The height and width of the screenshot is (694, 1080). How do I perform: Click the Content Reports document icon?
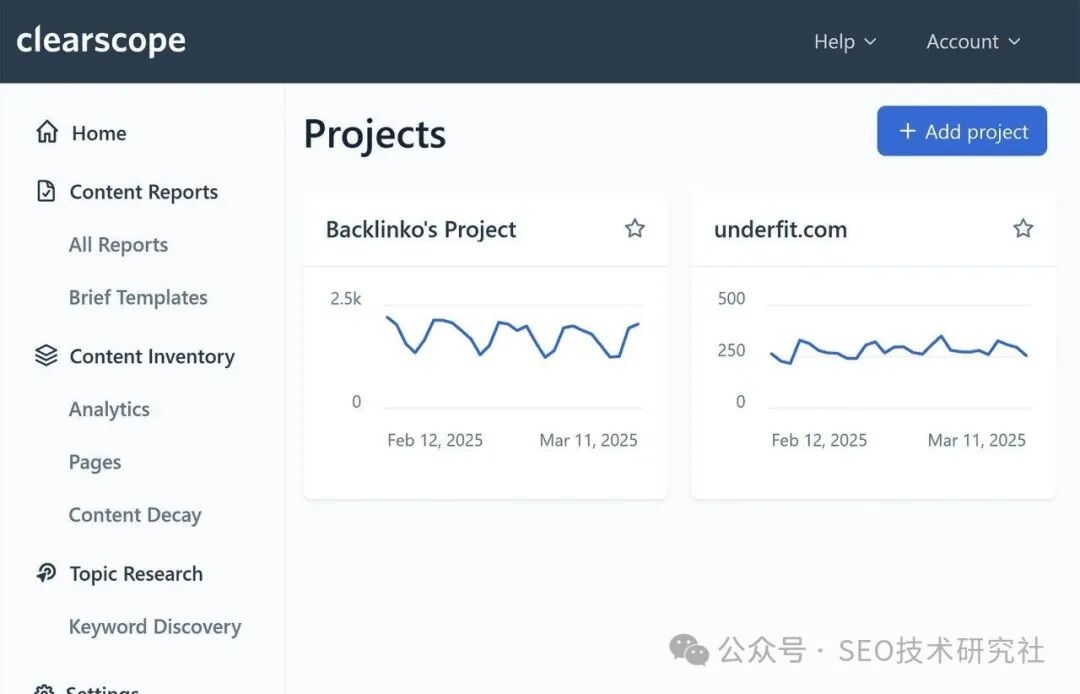point(46,191)
